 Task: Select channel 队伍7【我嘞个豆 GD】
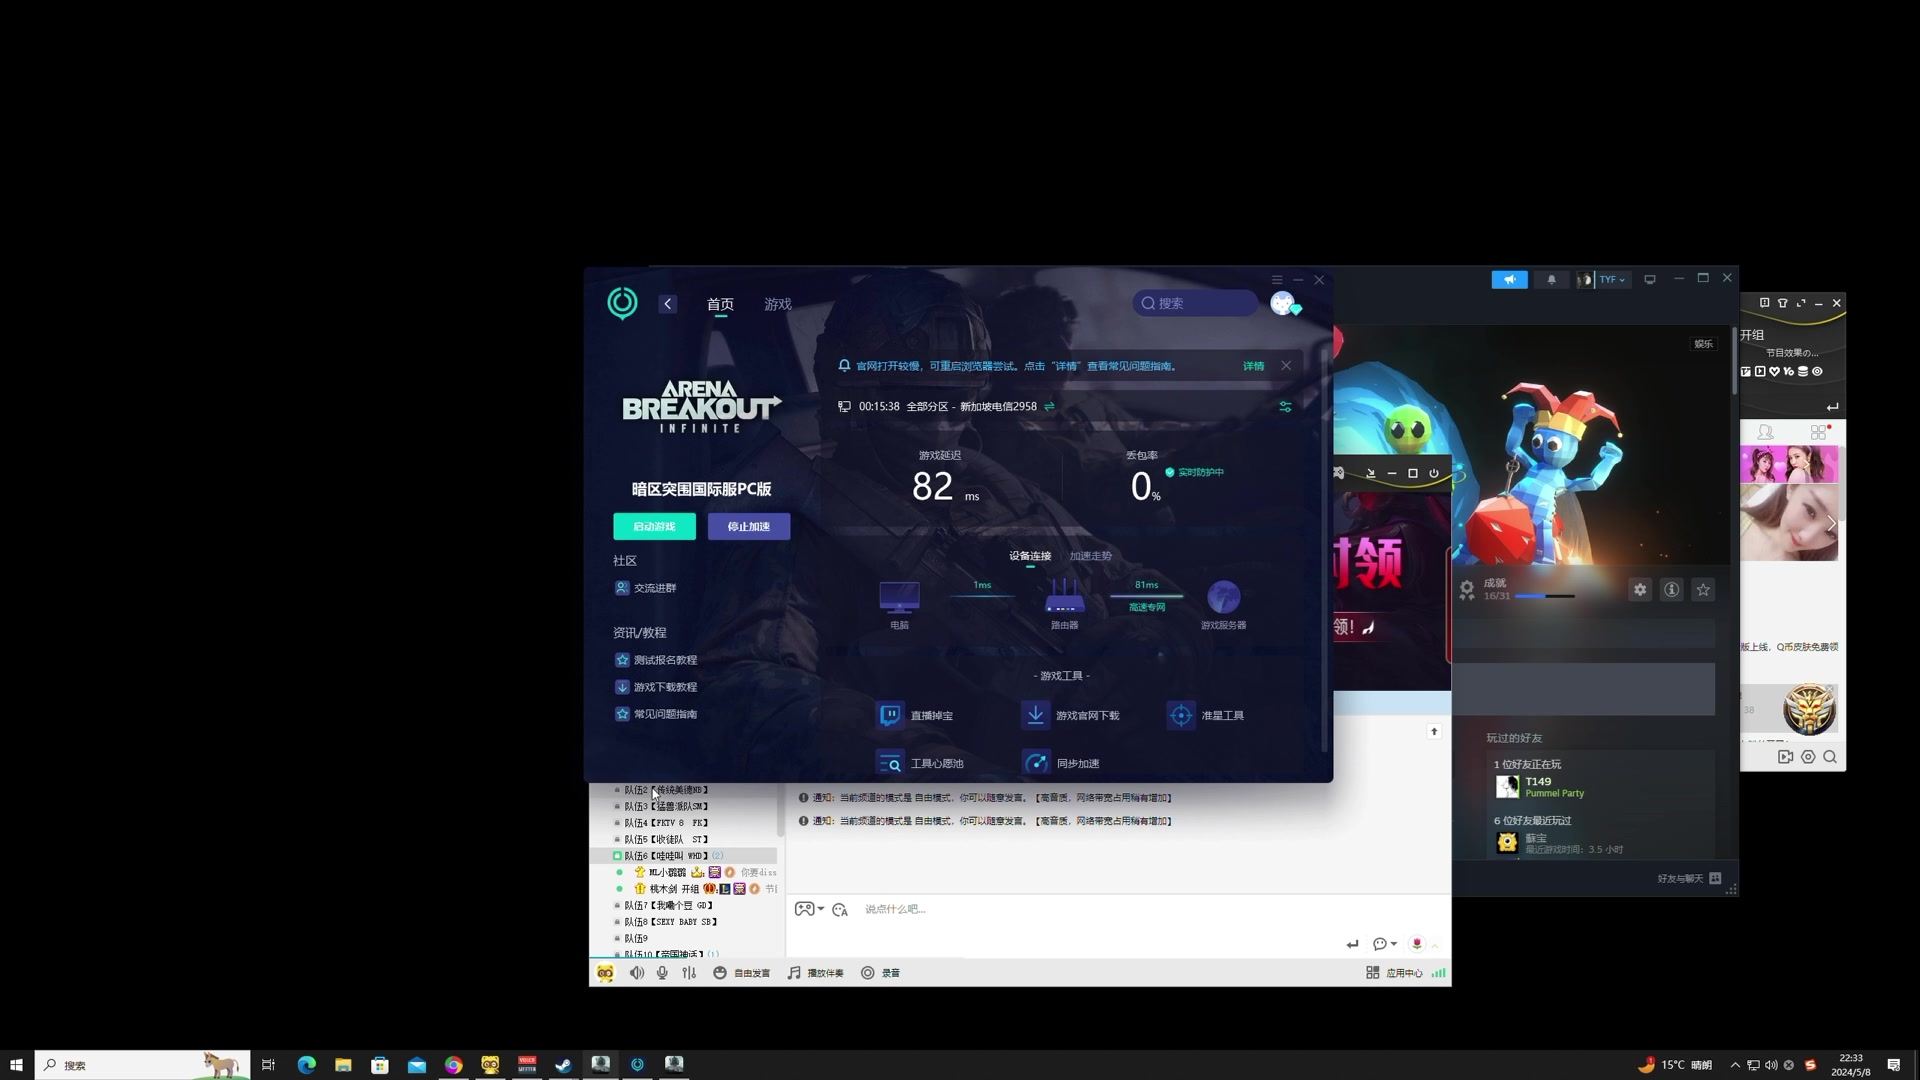pos(668,906)
